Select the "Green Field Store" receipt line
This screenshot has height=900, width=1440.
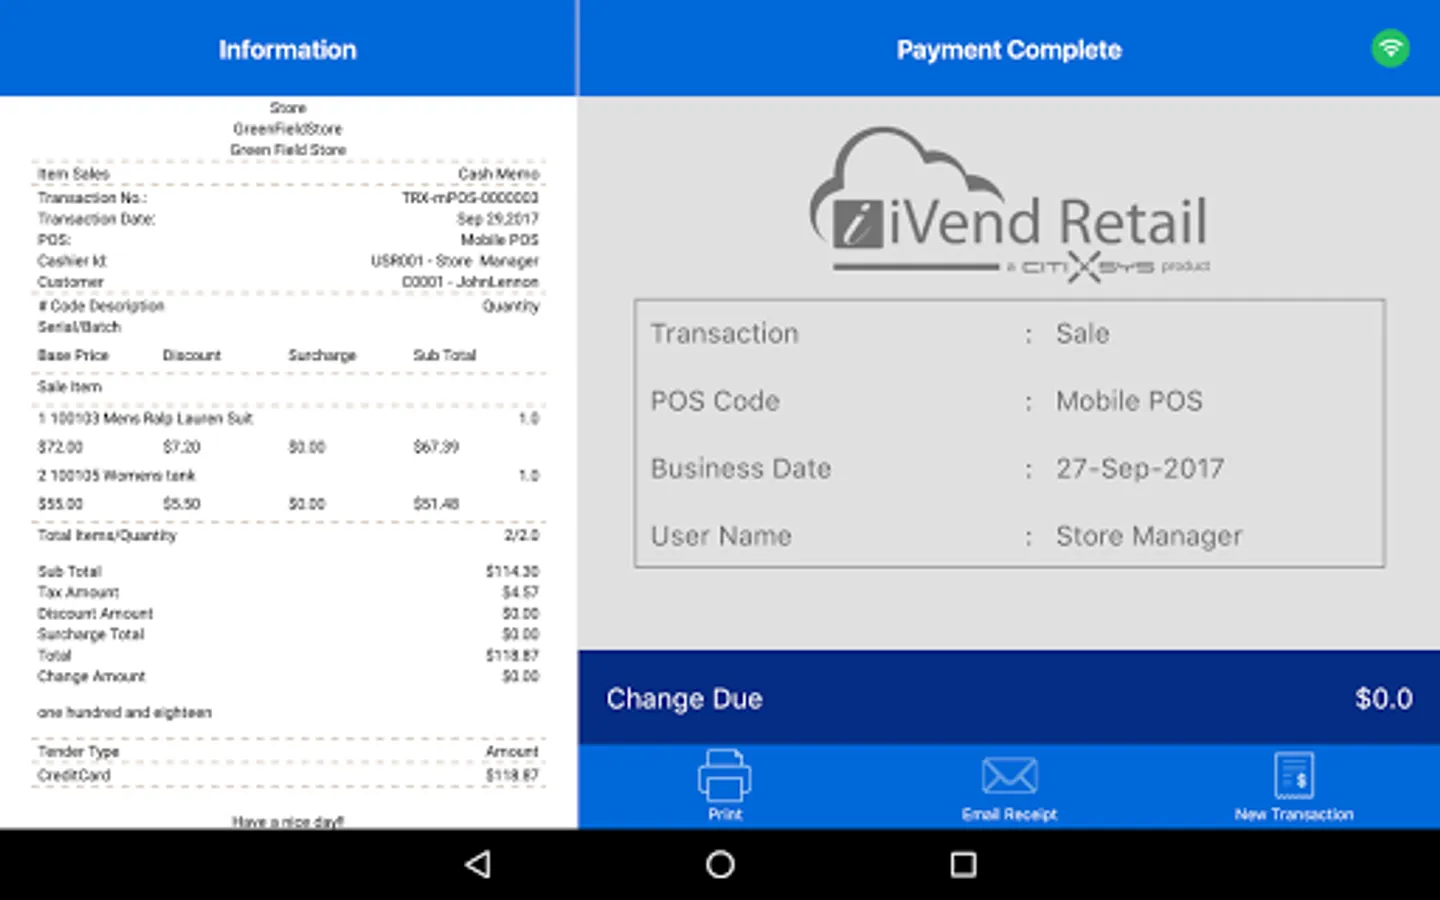[x=288, y=150]
